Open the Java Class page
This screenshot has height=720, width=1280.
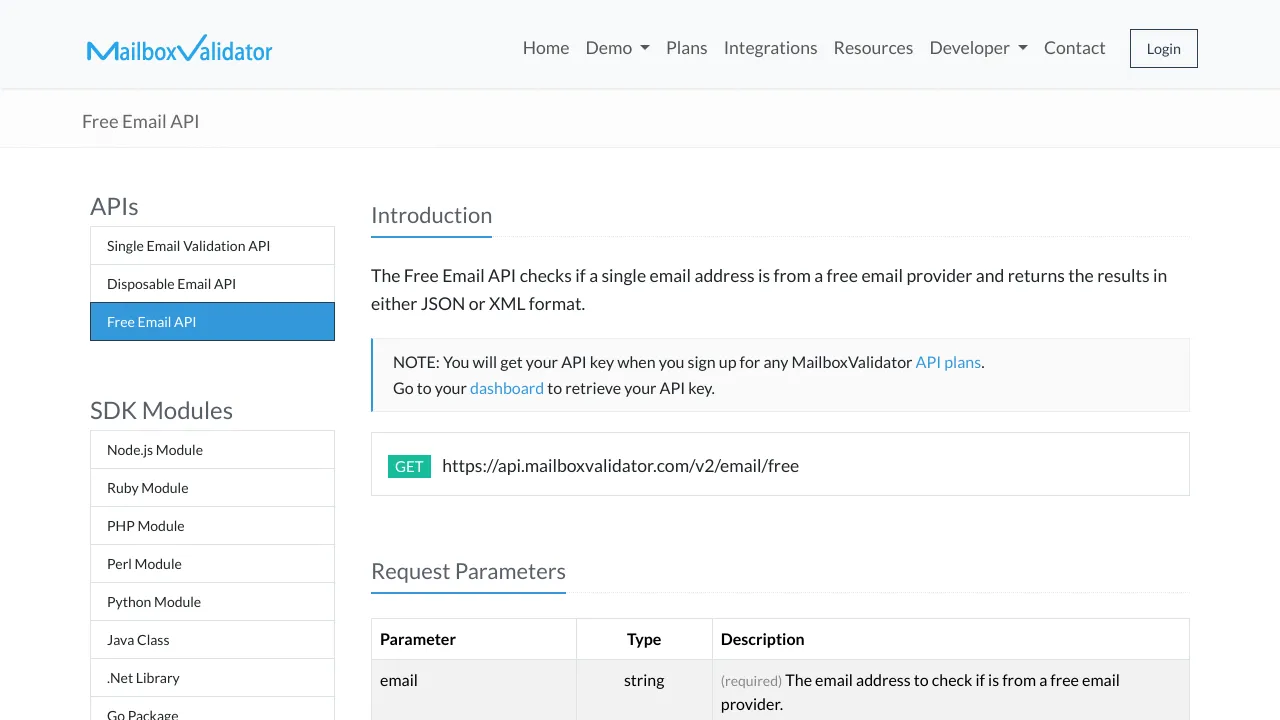[x=212, y=640]
